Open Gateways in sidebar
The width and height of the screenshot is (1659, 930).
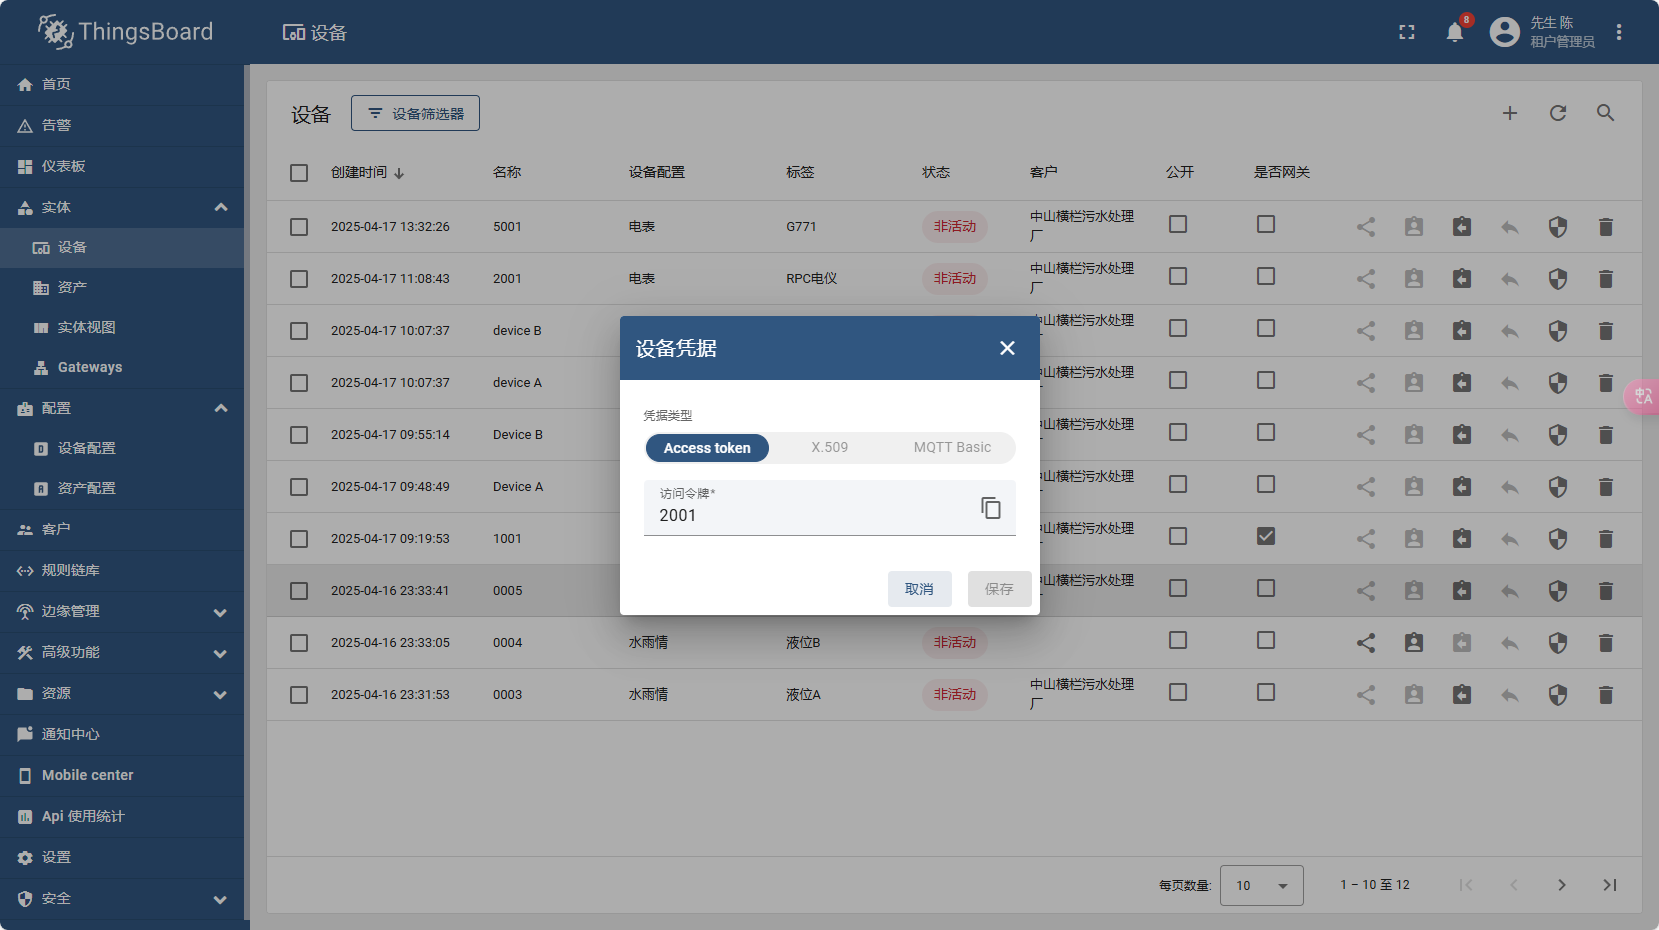pyautogui.click(x=122, y=367)
